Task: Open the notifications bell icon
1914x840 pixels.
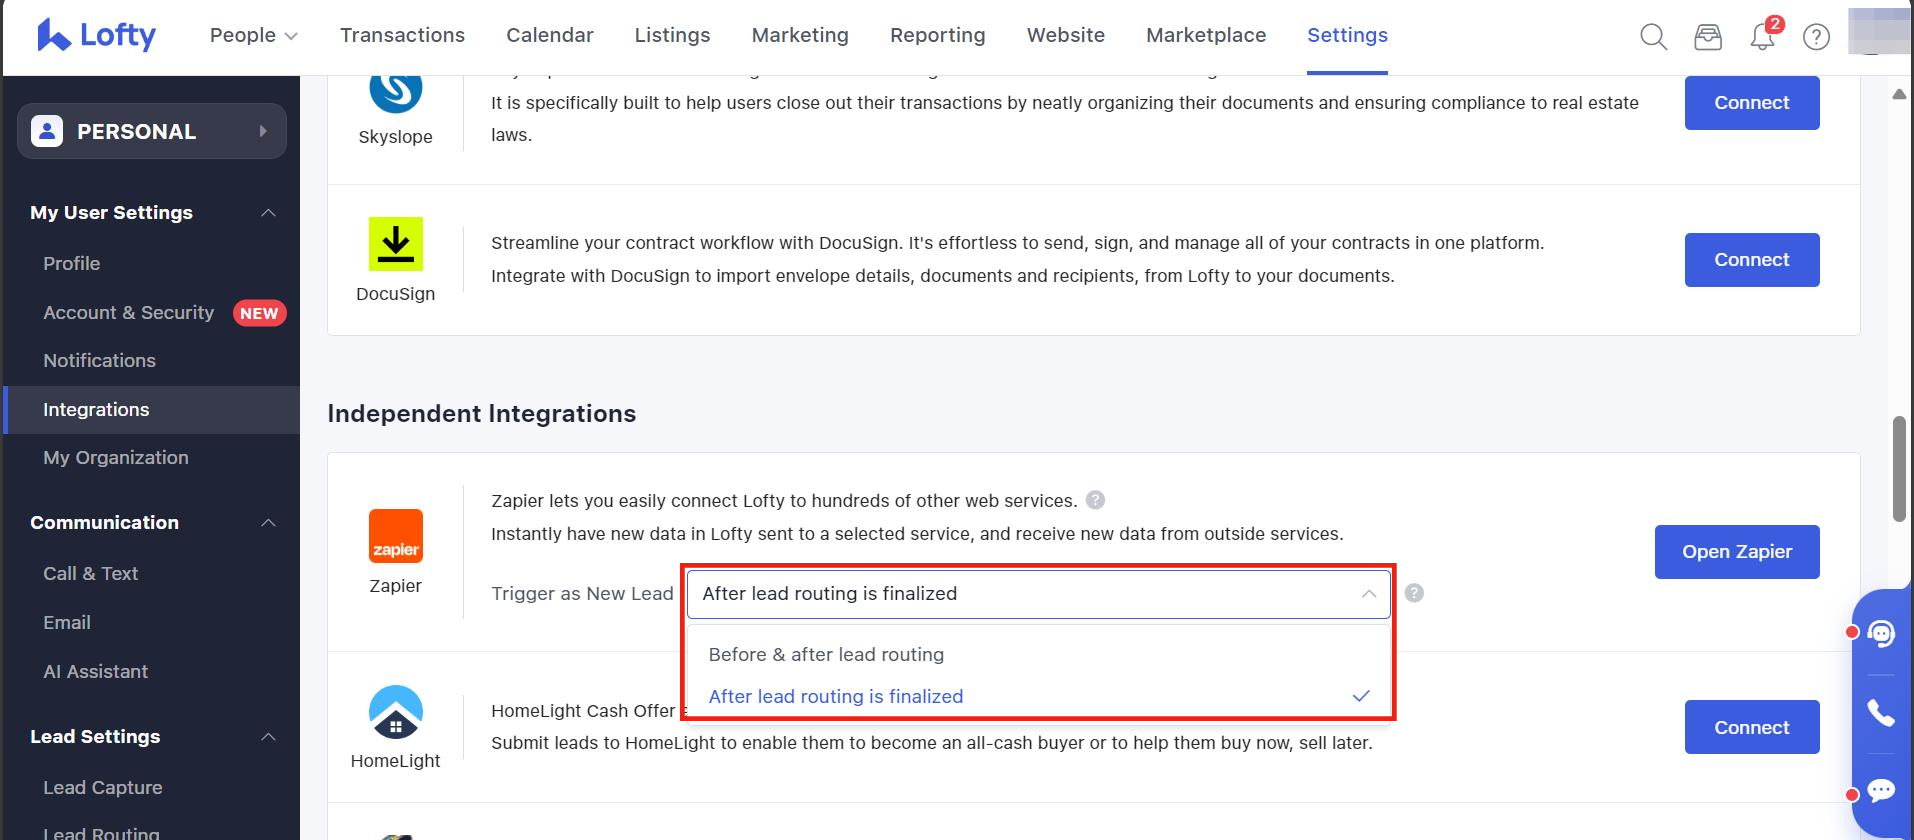Action: [x=1761, y=37]
